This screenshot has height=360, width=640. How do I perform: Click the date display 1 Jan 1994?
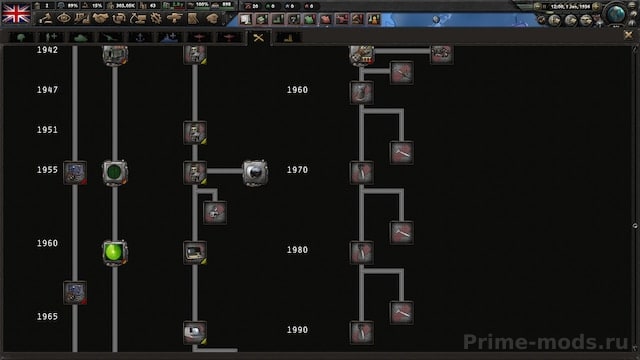570,7
